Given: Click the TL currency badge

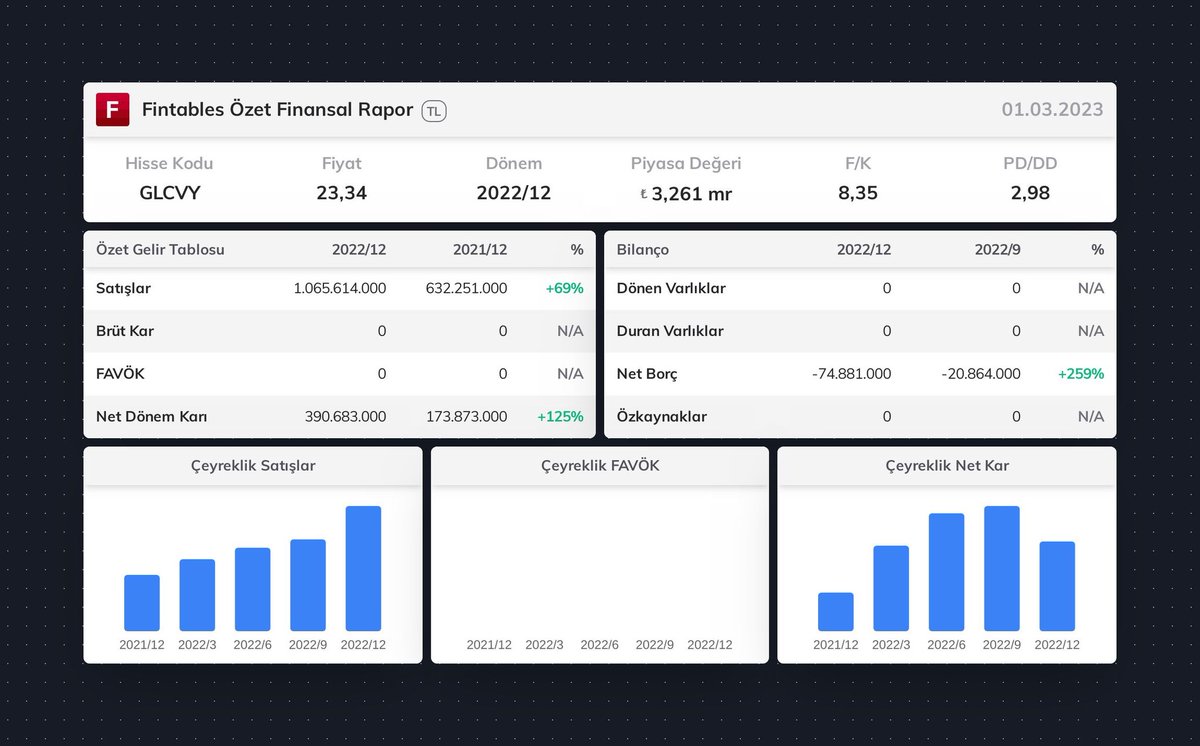Looking at the screenshot, I should (434, 111).
